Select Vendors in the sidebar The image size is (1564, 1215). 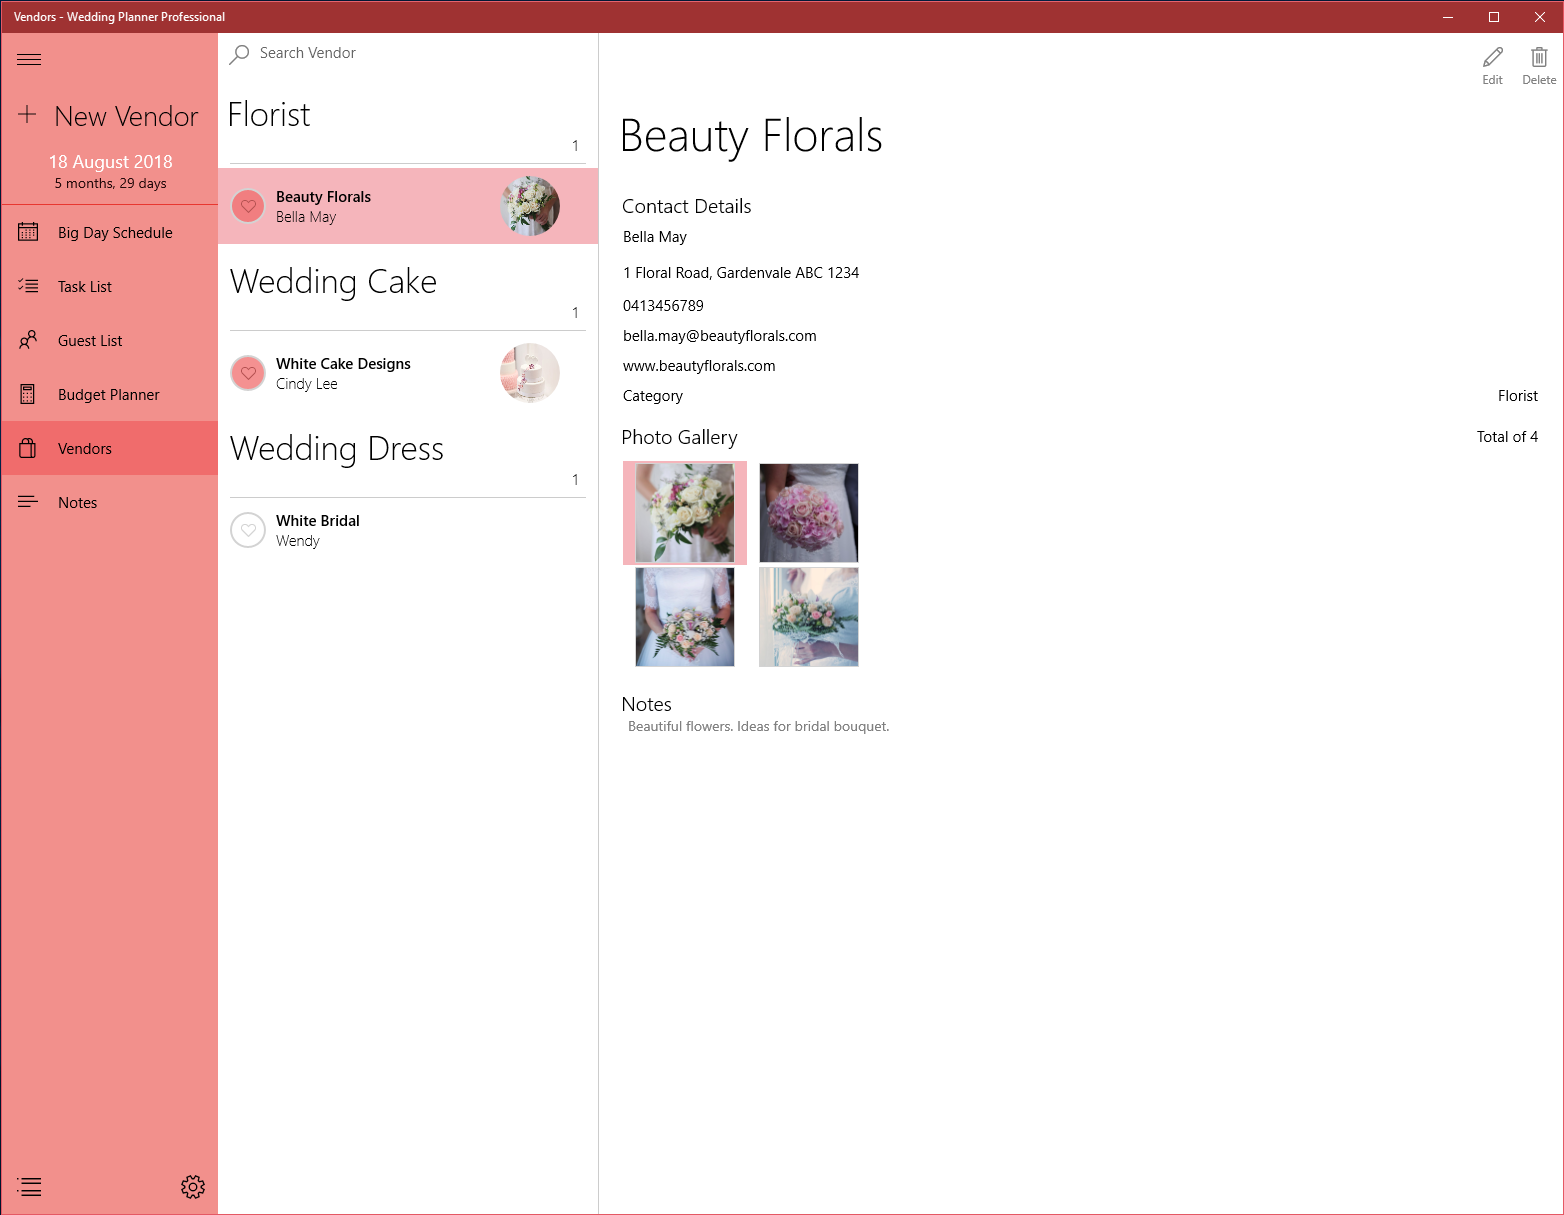pyautogui.click(x=110, y=449)
